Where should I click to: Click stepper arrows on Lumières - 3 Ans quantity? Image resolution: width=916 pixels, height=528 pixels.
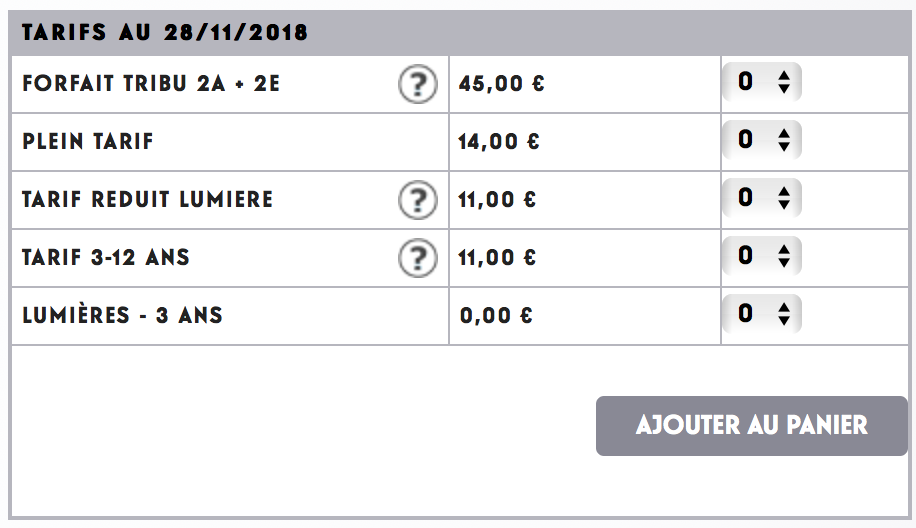[x=784, y=314]
